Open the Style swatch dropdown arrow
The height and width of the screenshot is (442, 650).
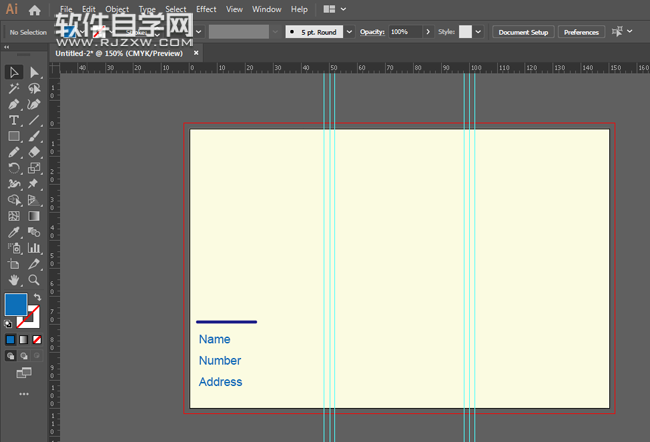(x=478, y=32)
